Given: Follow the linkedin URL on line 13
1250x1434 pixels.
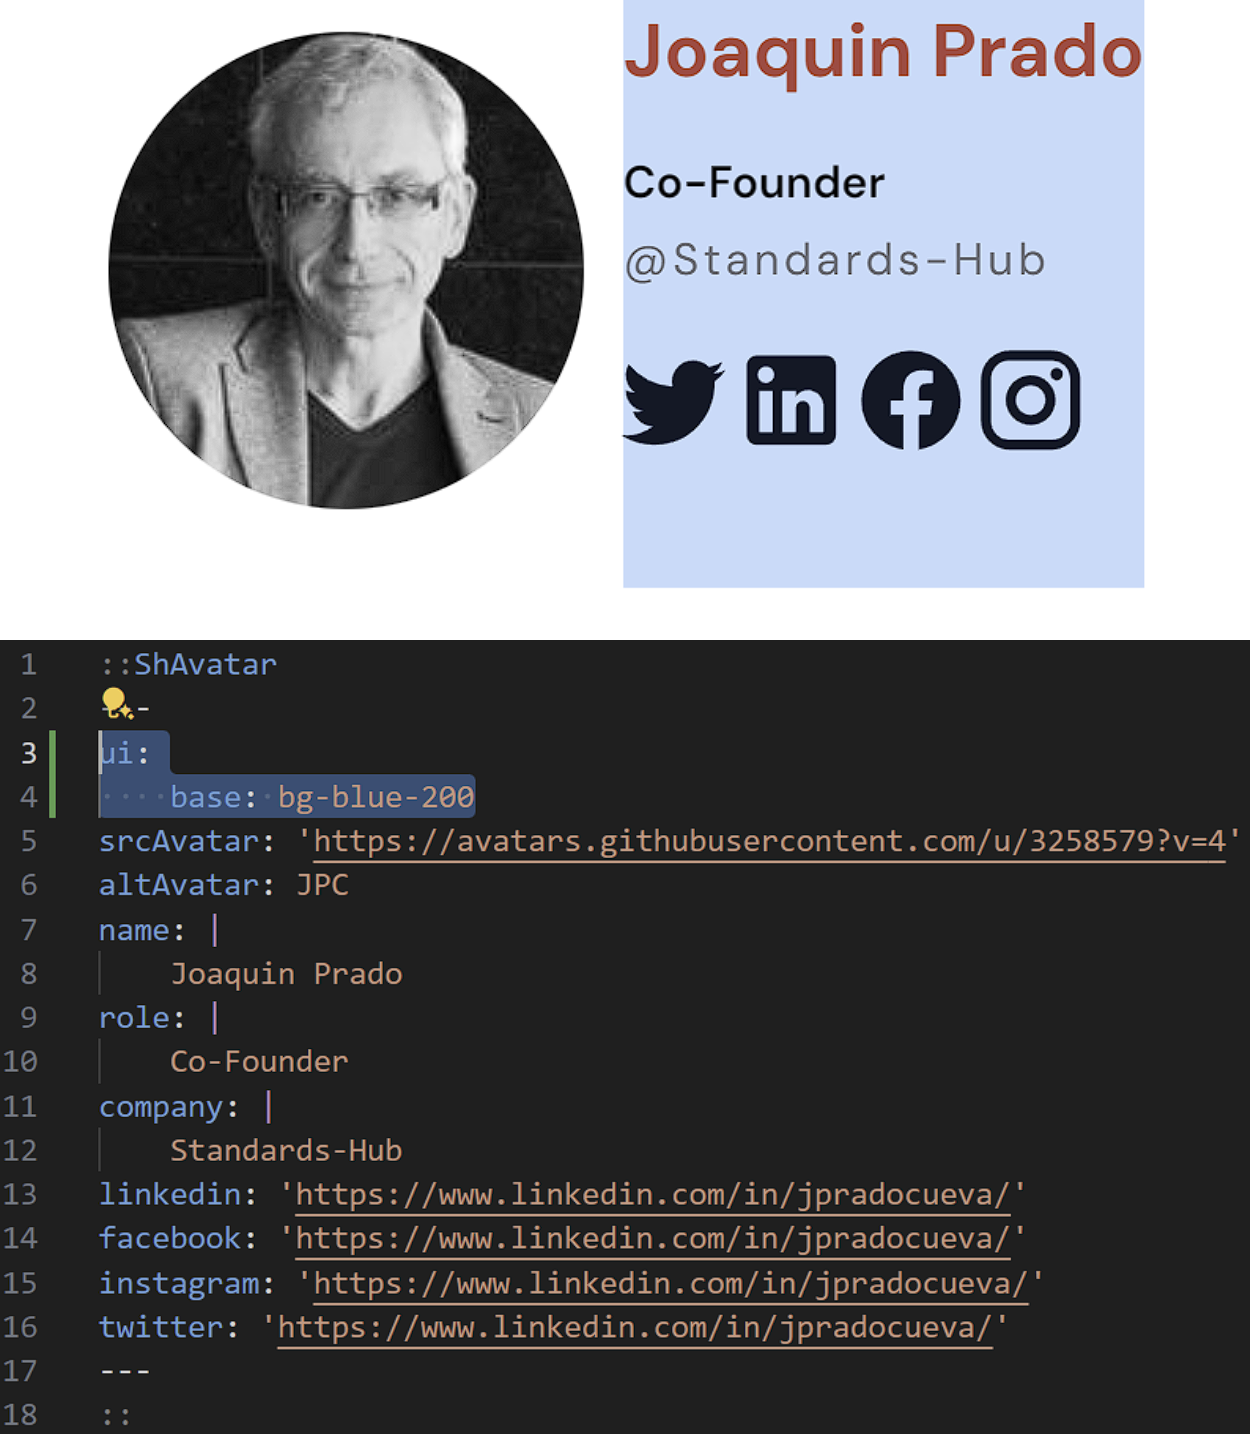Looking at the screenshot, I should point(652,1194).
